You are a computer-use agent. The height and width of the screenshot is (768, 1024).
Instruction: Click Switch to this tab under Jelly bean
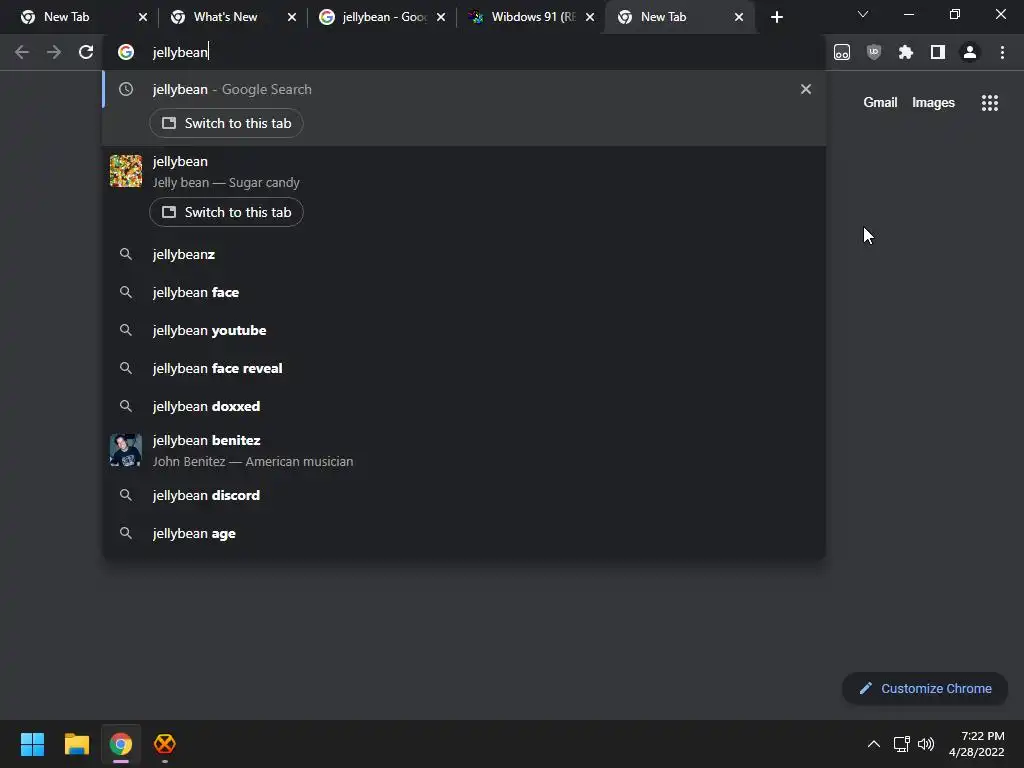[x=226, y=212]
